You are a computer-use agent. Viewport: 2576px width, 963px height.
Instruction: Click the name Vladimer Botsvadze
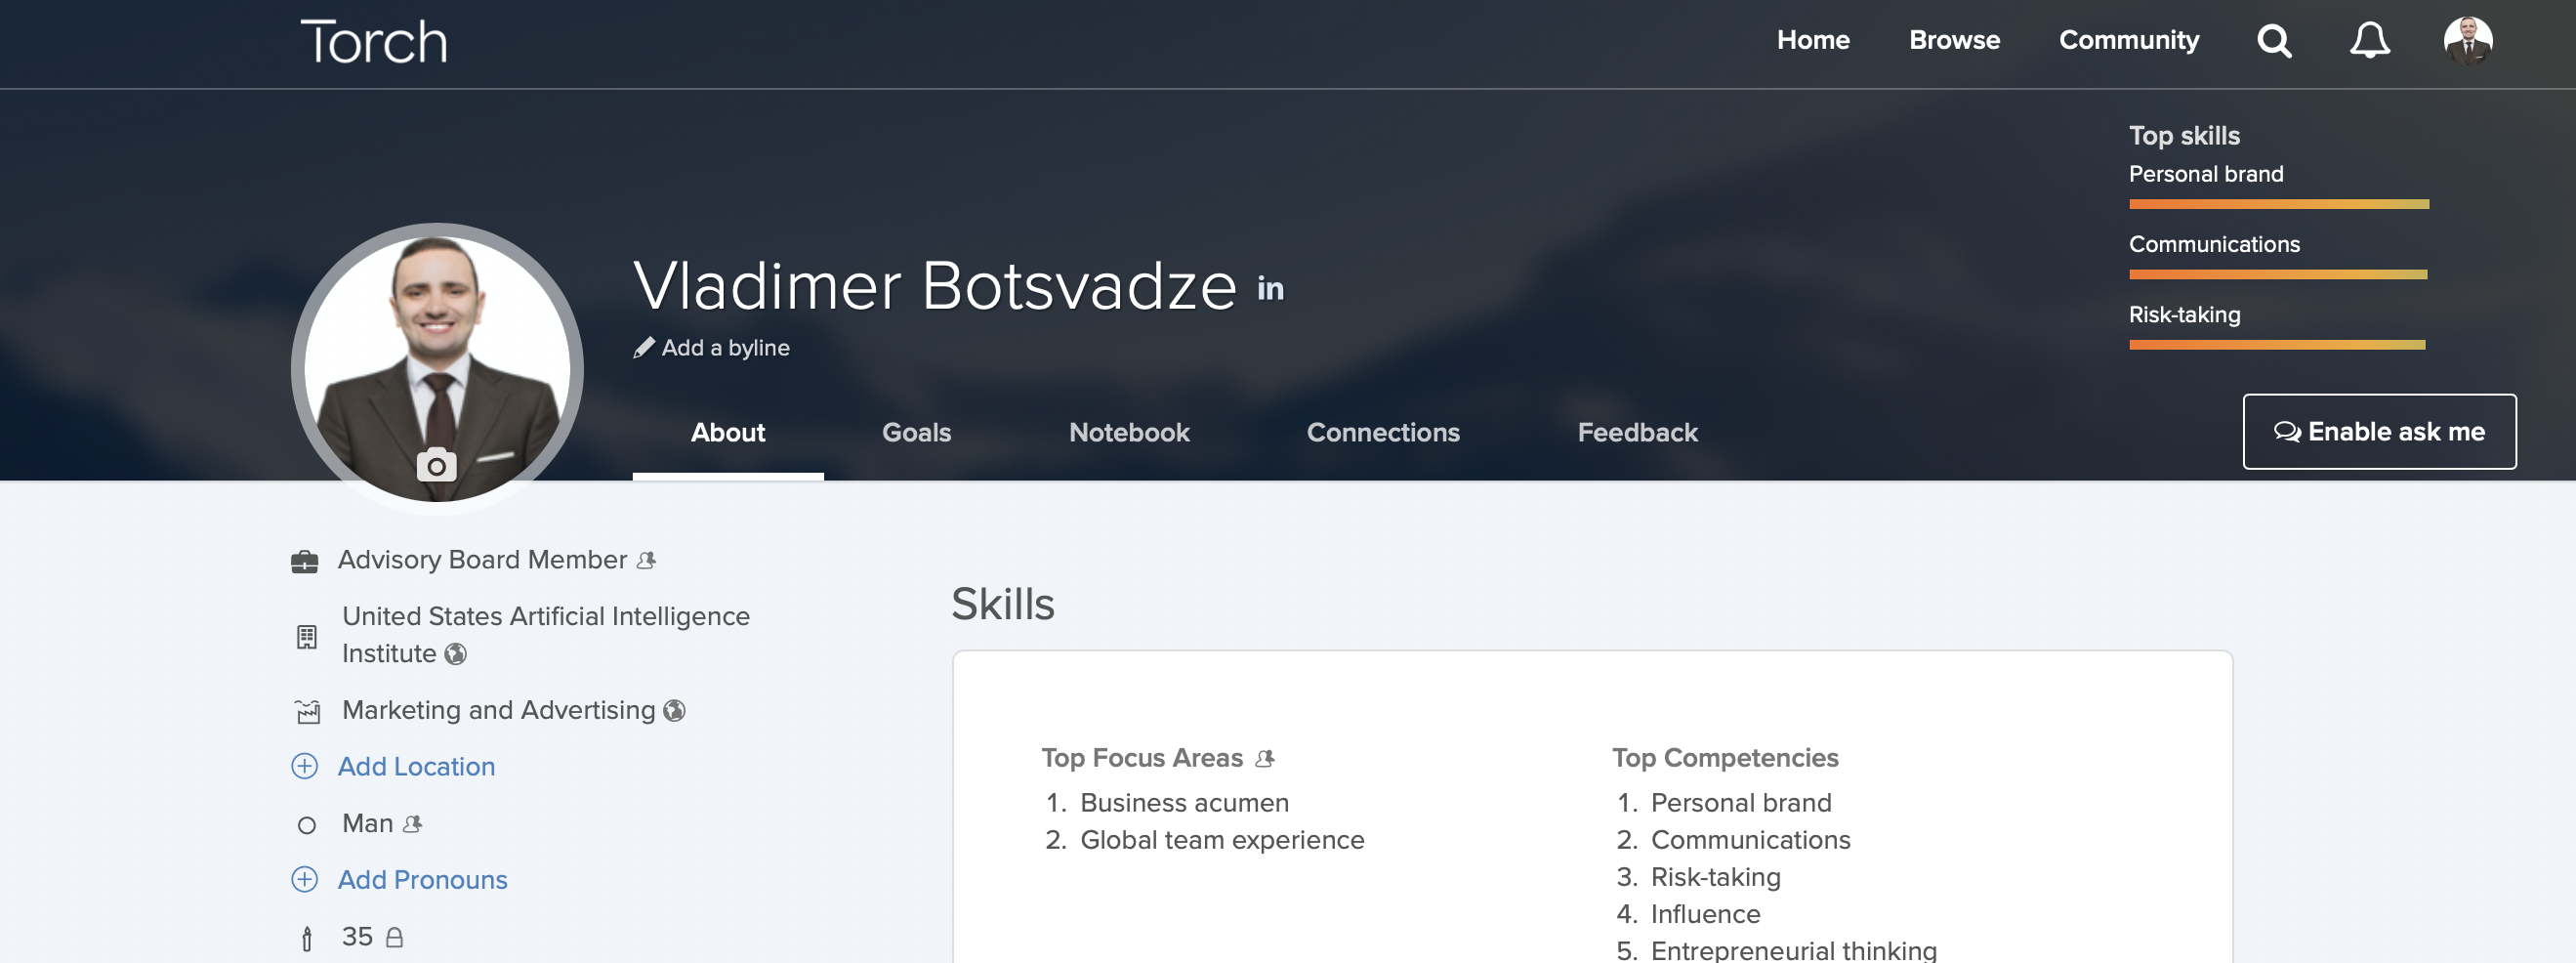click(x=935, y=287)
